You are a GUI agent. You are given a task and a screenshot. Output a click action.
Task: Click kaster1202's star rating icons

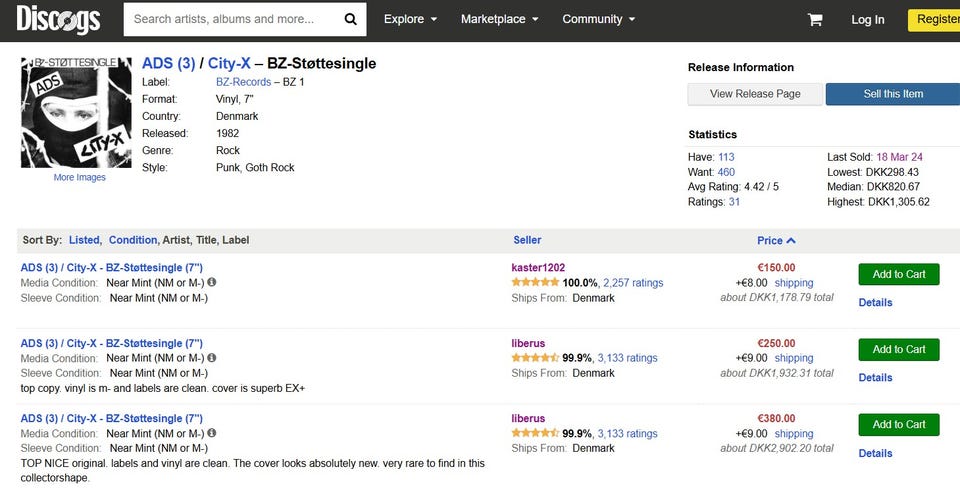pyautogui.click(x=535, y=283)
